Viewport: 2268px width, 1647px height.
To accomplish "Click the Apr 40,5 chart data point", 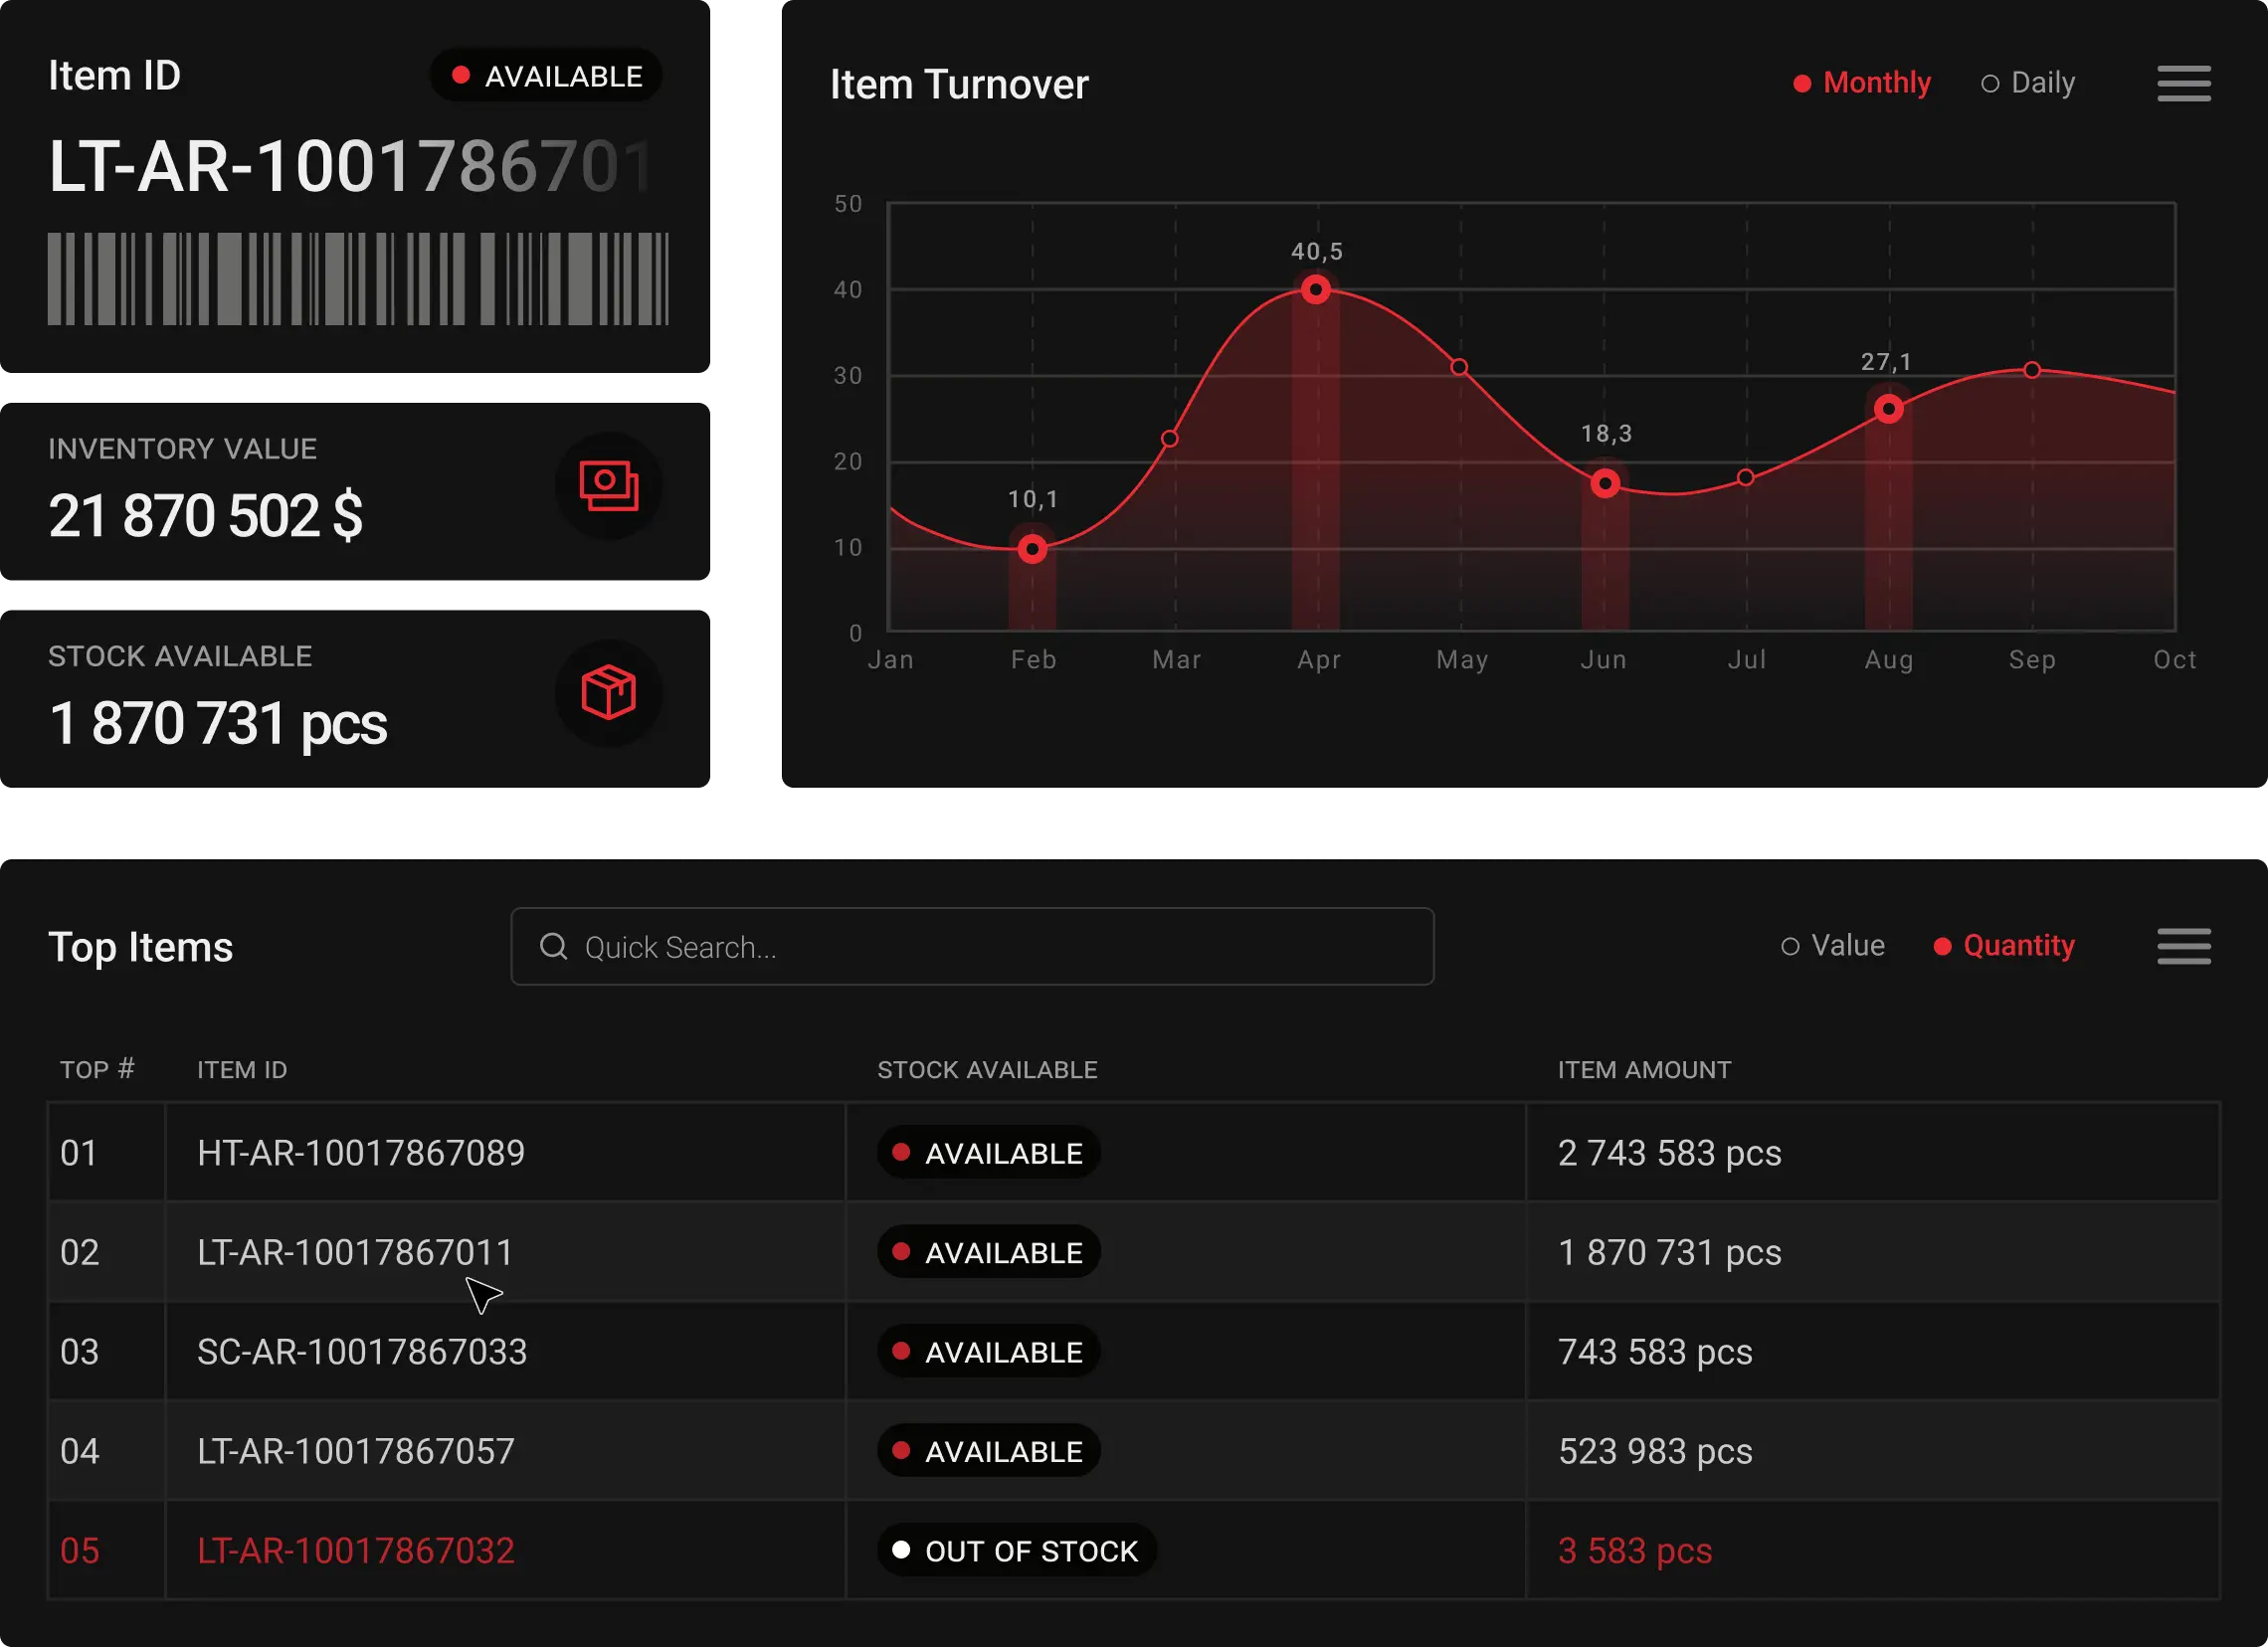I will (1315, 290).
